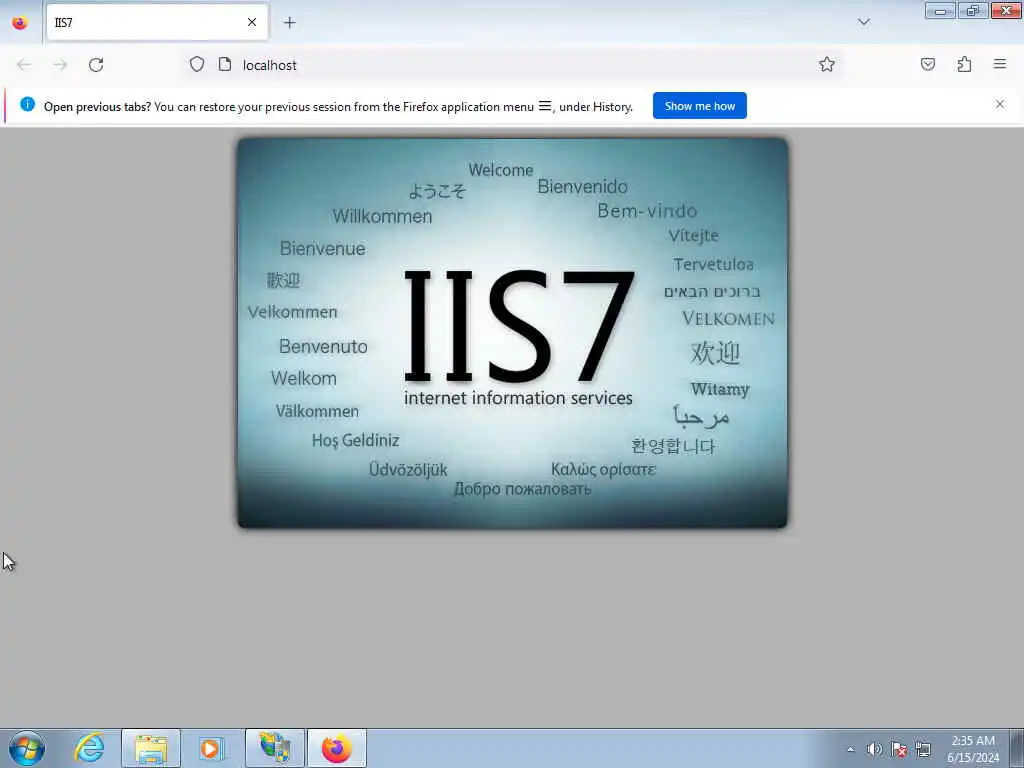Go forward one page
The height and width of the screenshot is (768, 1024).
click(60, 65)
